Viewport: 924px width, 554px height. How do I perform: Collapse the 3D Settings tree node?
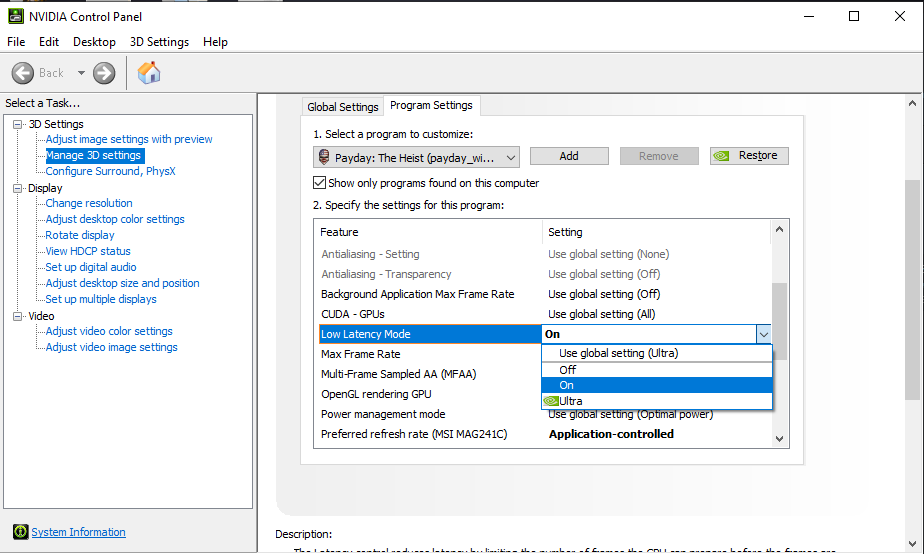[x=17, y=124]
